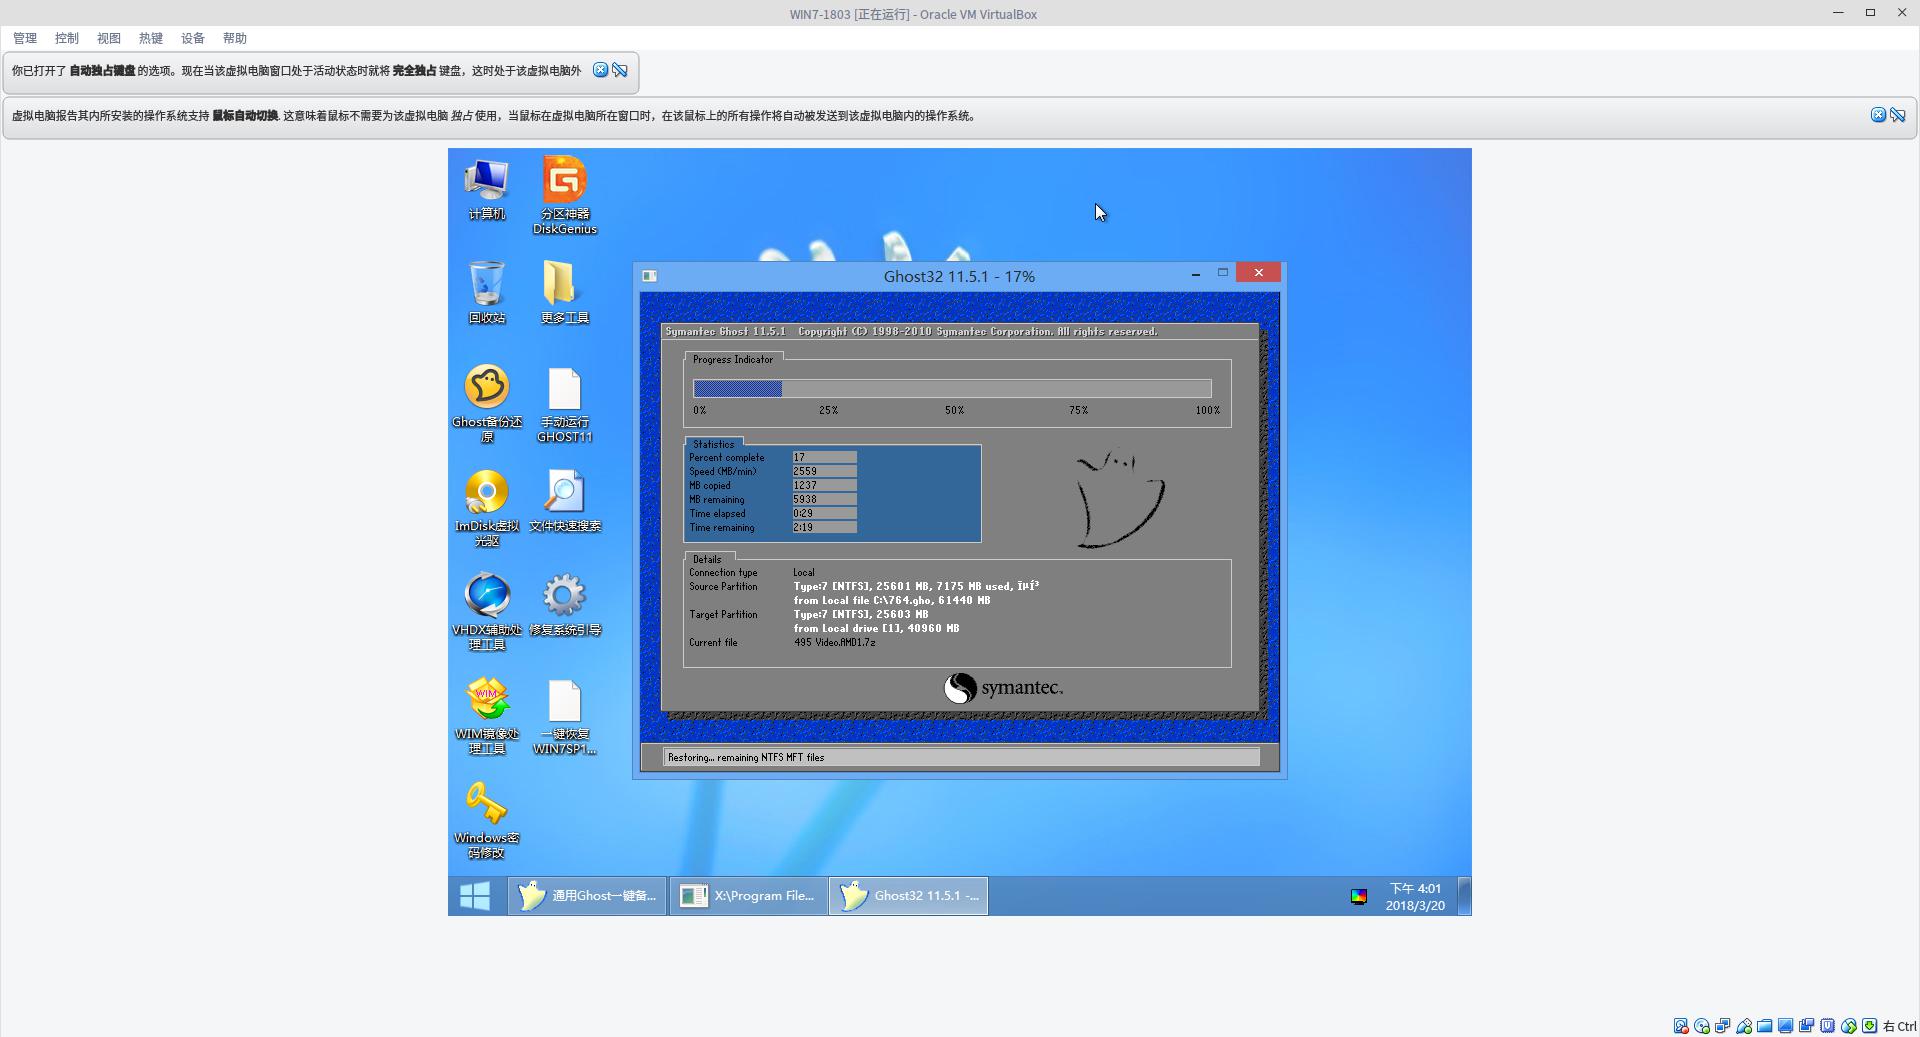The image size is (1920, 1037).
Task: Click the Ghost32 window system menu icon
Action: click(x=649, y=276)
